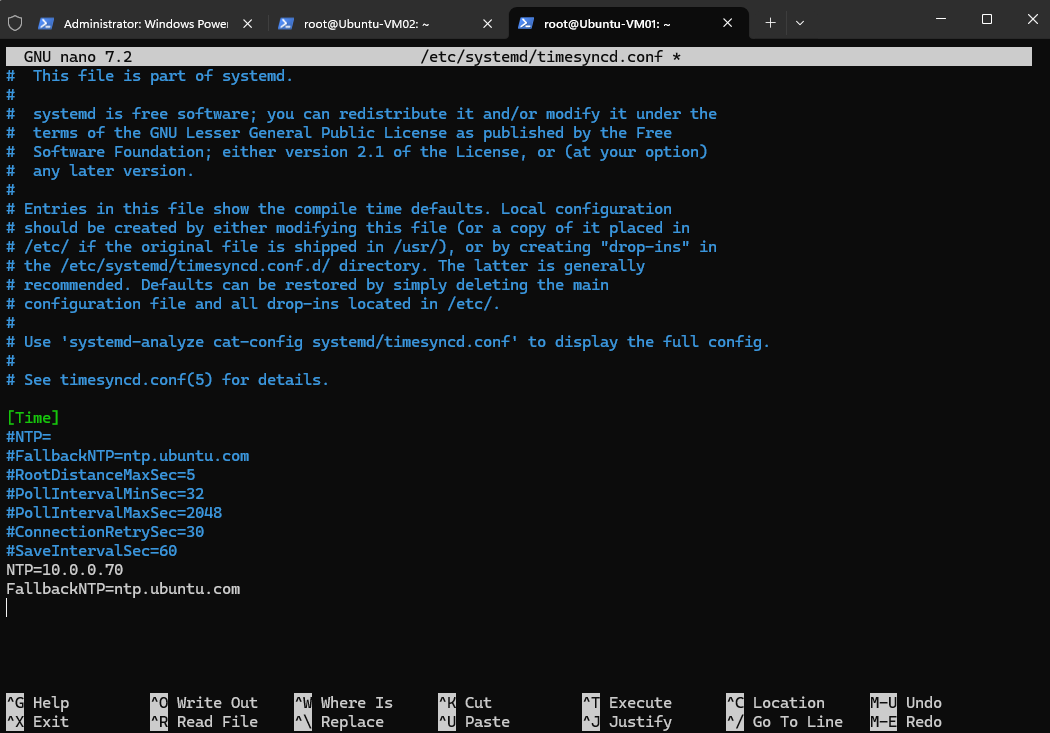Viewport: 1050px width, 733px height.
Task: Click the ^O Write Out shortcut label
Action: 204,702
